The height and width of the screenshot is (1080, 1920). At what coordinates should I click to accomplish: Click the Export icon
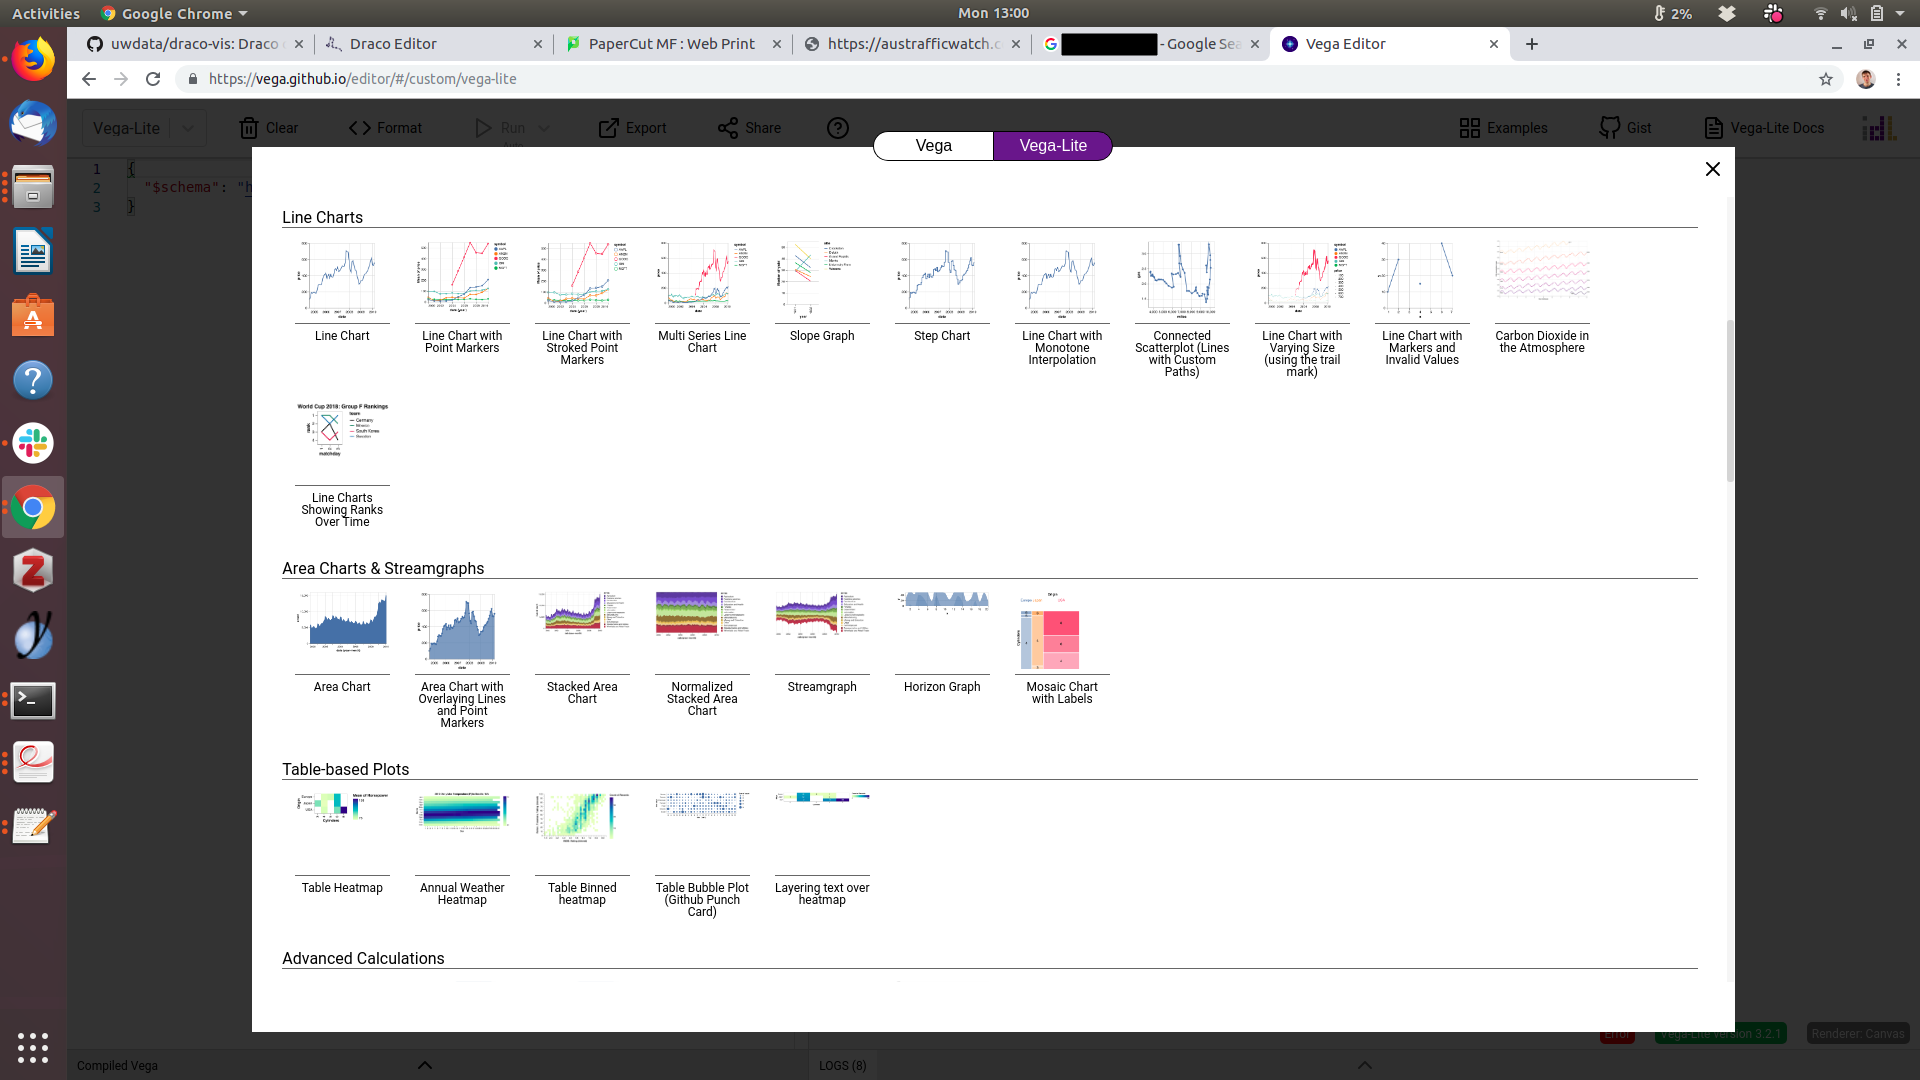(608, 128)
